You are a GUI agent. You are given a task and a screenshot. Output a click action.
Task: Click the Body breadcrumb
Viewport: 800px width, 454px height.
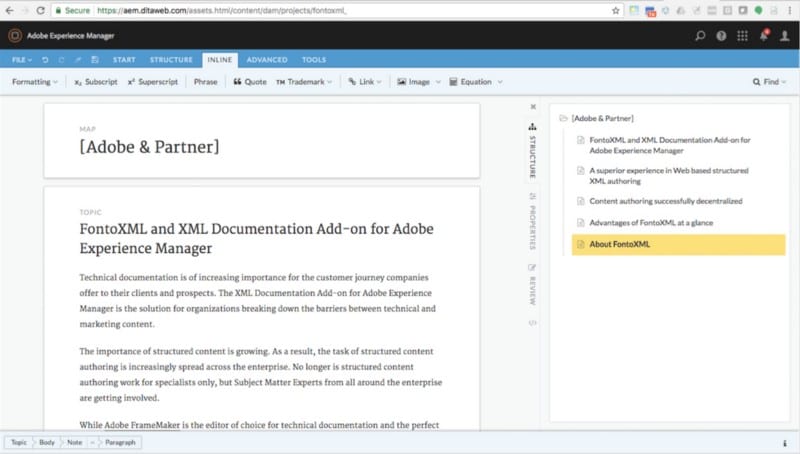pos(47,442)
